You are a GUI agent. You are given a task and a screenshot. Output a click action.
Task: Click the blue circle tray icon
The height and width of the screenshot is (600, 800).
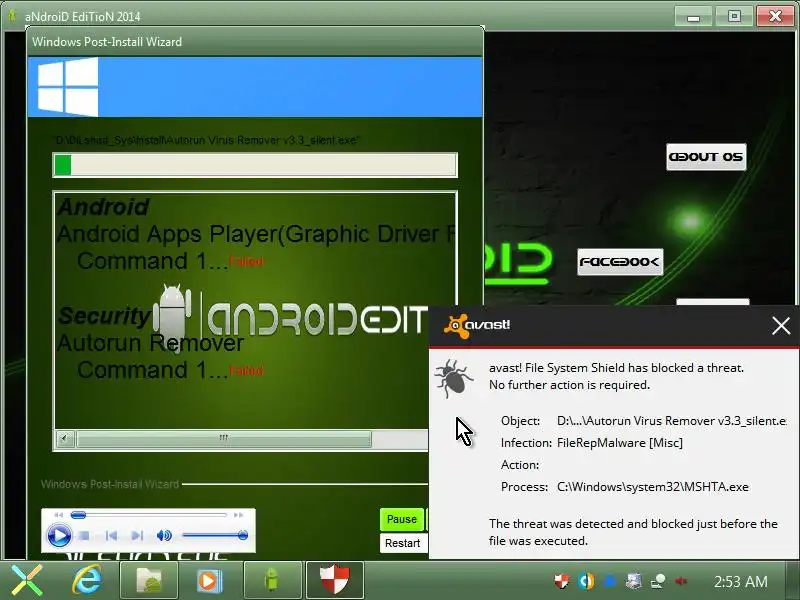(610, 581)
